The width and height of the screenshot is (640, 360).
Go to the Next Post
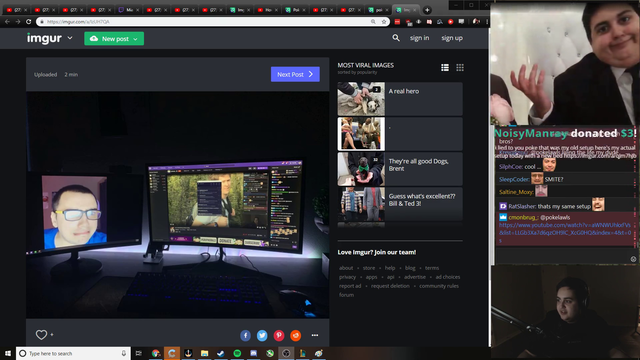click(x=295, y=74)
